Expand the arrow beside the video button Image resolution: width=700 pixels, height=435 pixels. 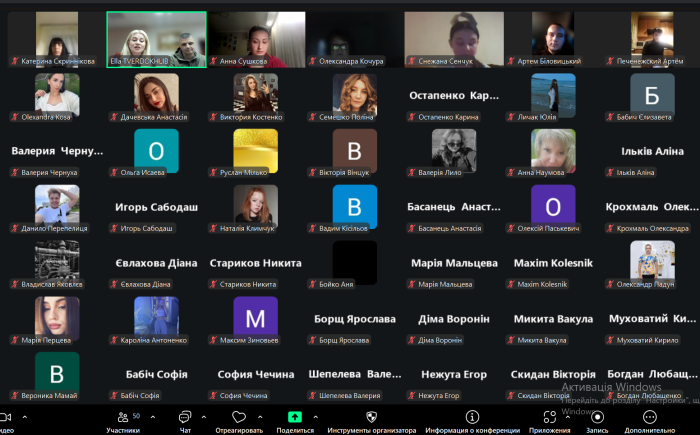[25, 416]
